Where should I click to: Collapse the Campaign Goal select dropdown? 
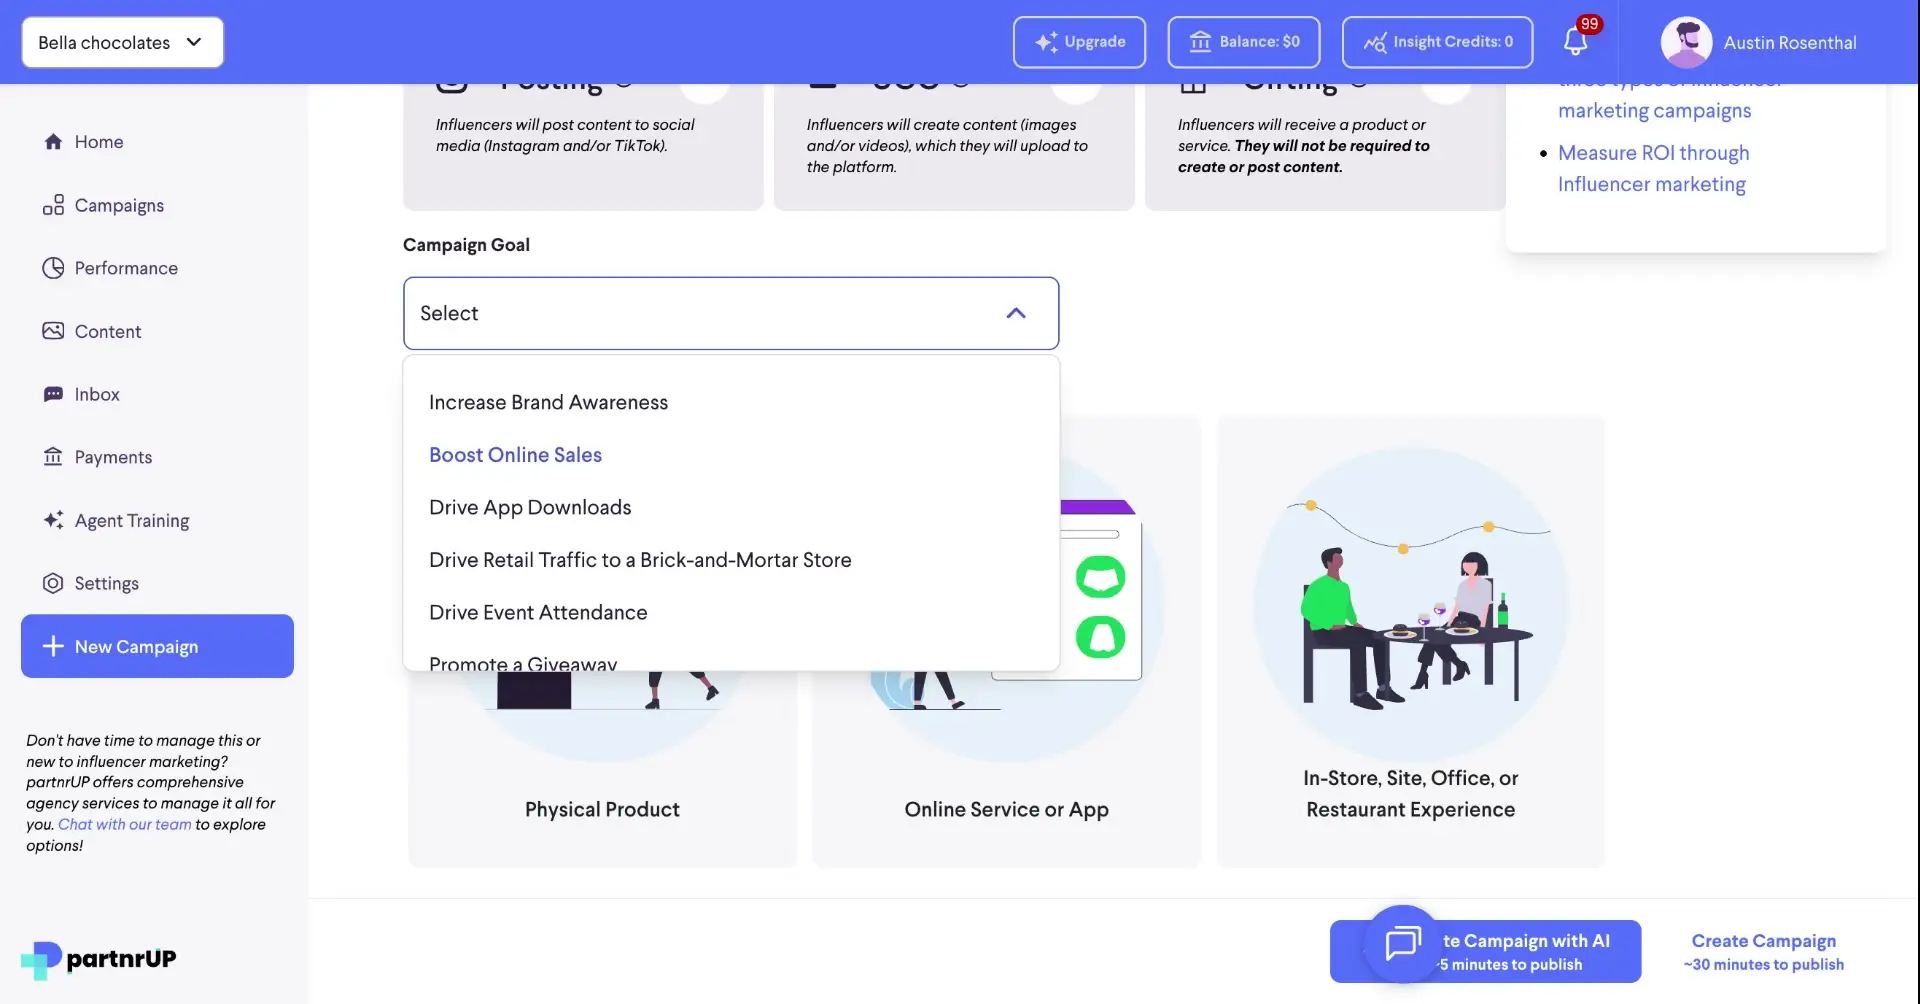(x=1016, y=312)
